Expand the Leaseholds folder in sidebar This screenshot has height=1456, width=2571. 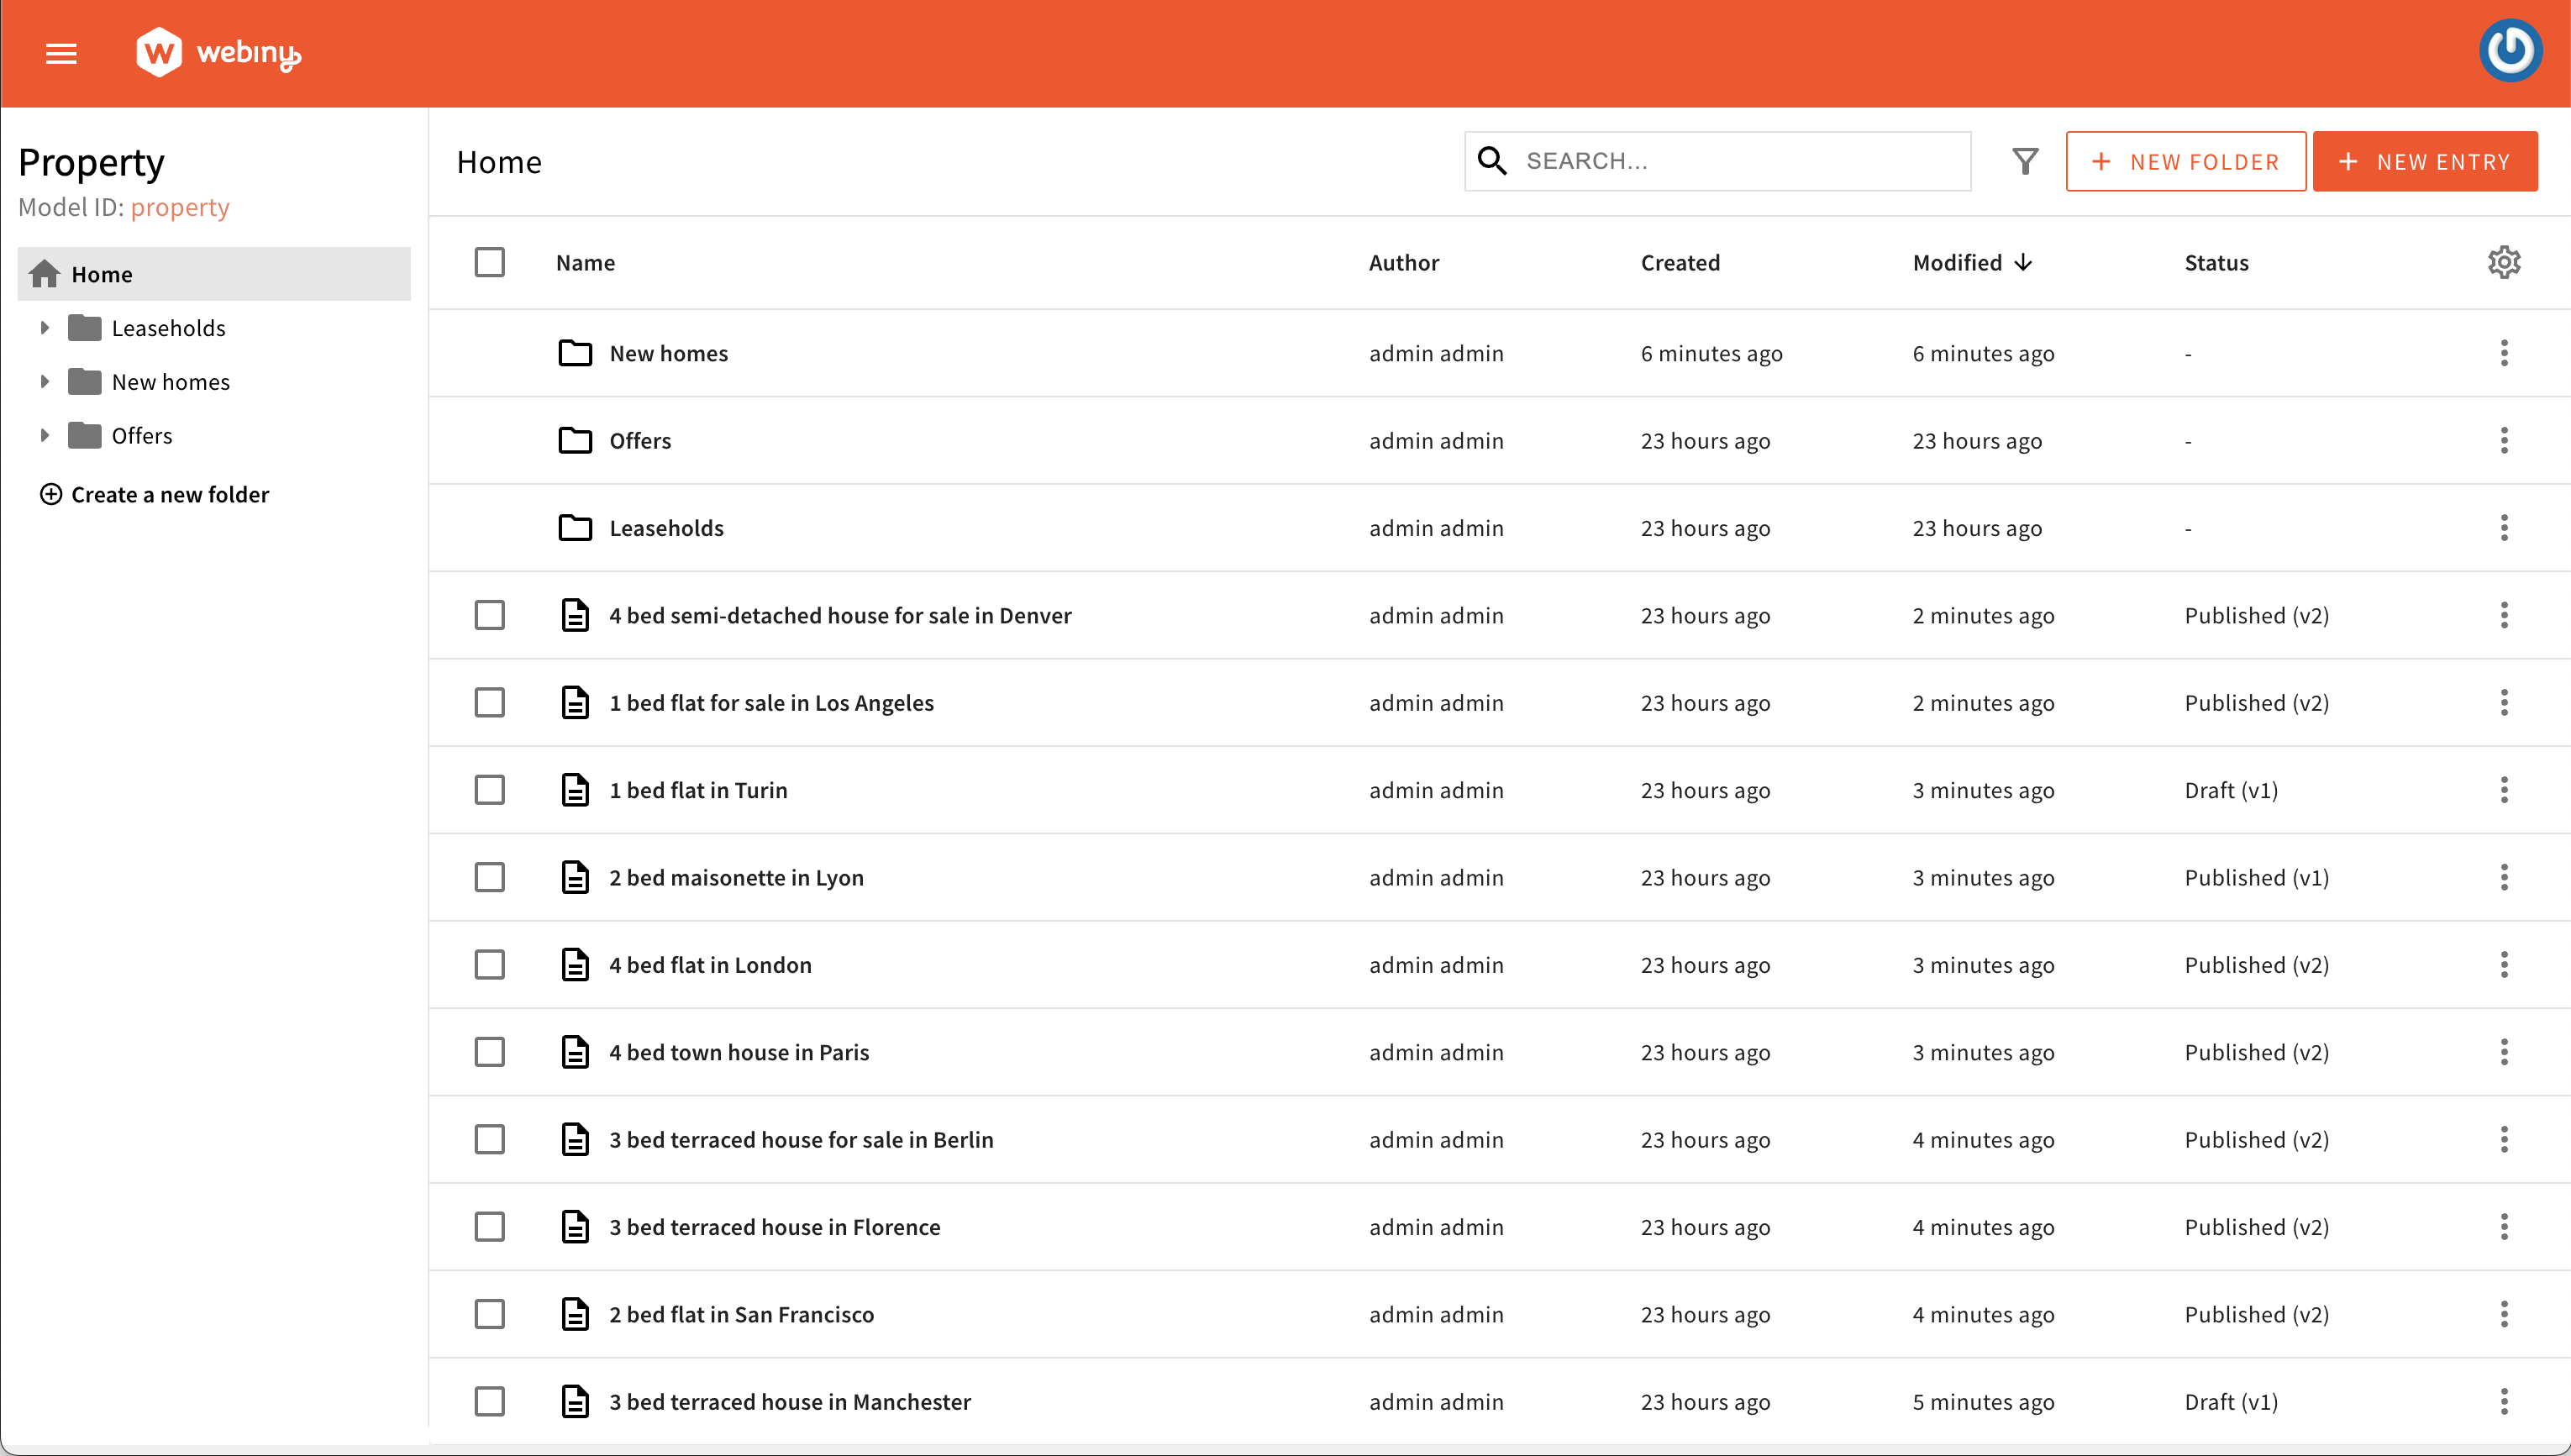[44, 328]
